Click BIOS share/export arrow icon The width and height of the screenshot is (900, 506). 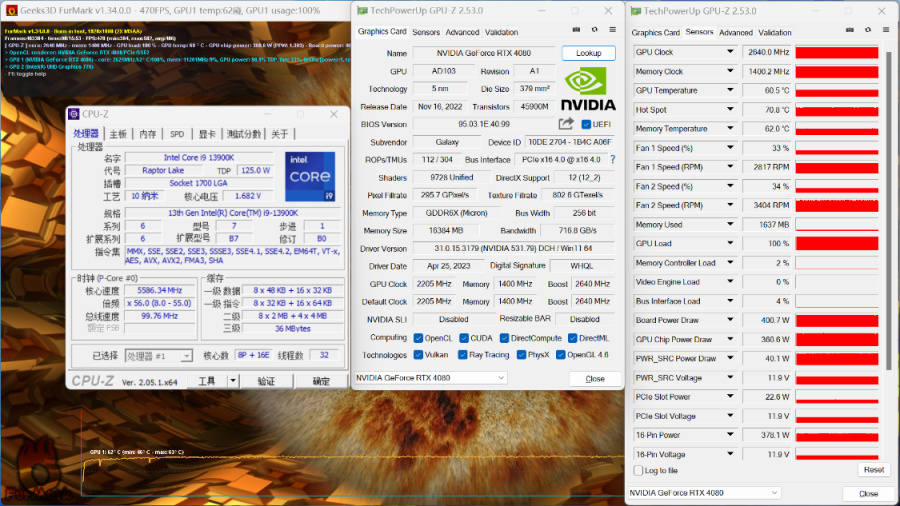(566, 124)
